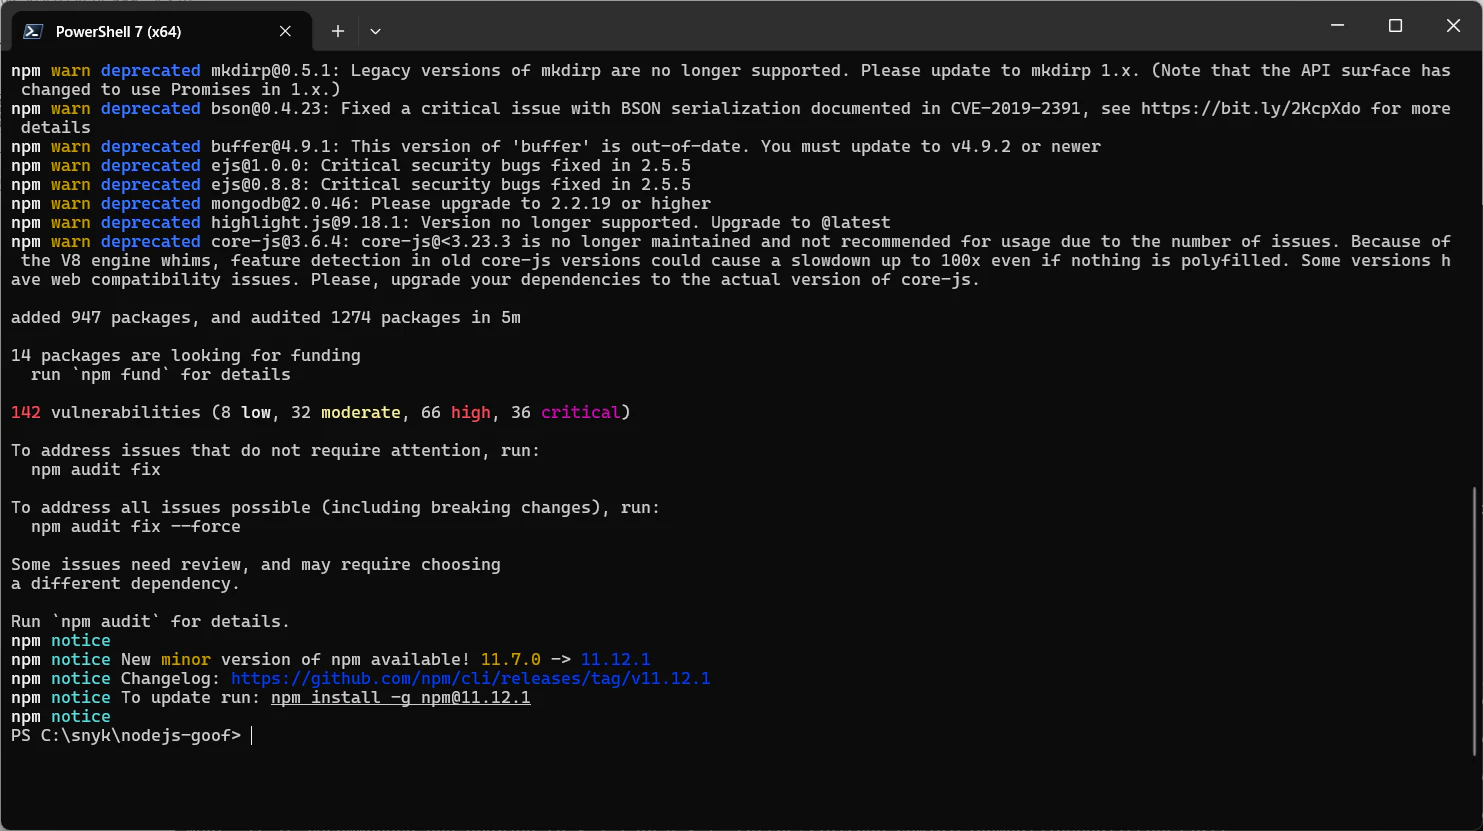
Task: Click 'Some issues need review' line
Action: 256,564
